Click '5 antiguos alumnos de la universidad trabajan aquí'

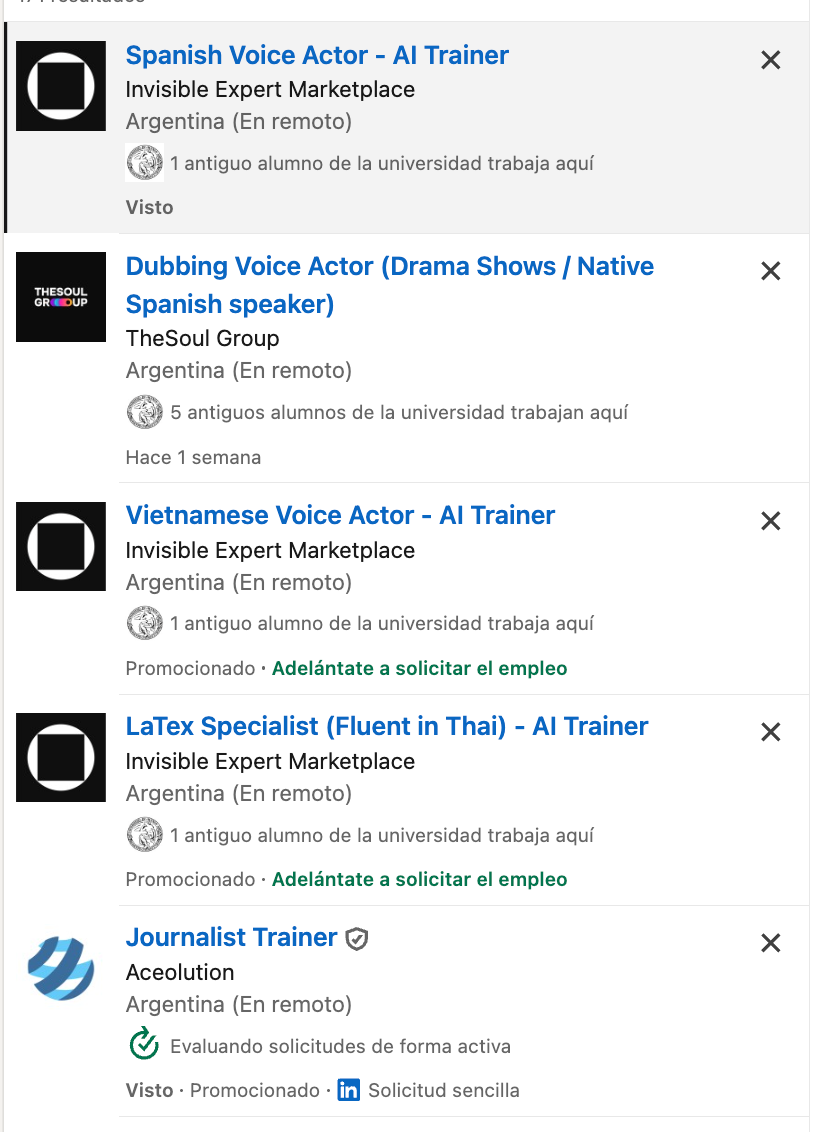pos(399,412)
